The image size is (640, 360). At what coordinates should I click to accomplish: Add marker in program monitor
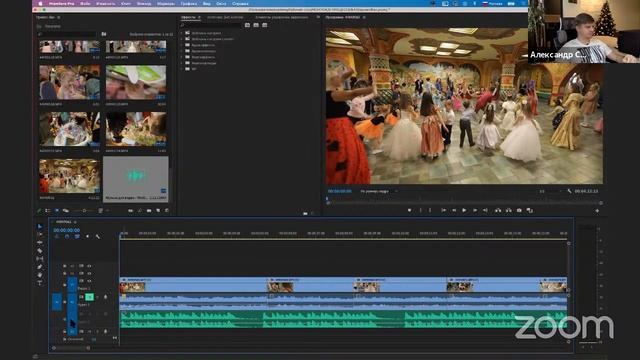tap(409, 210)
